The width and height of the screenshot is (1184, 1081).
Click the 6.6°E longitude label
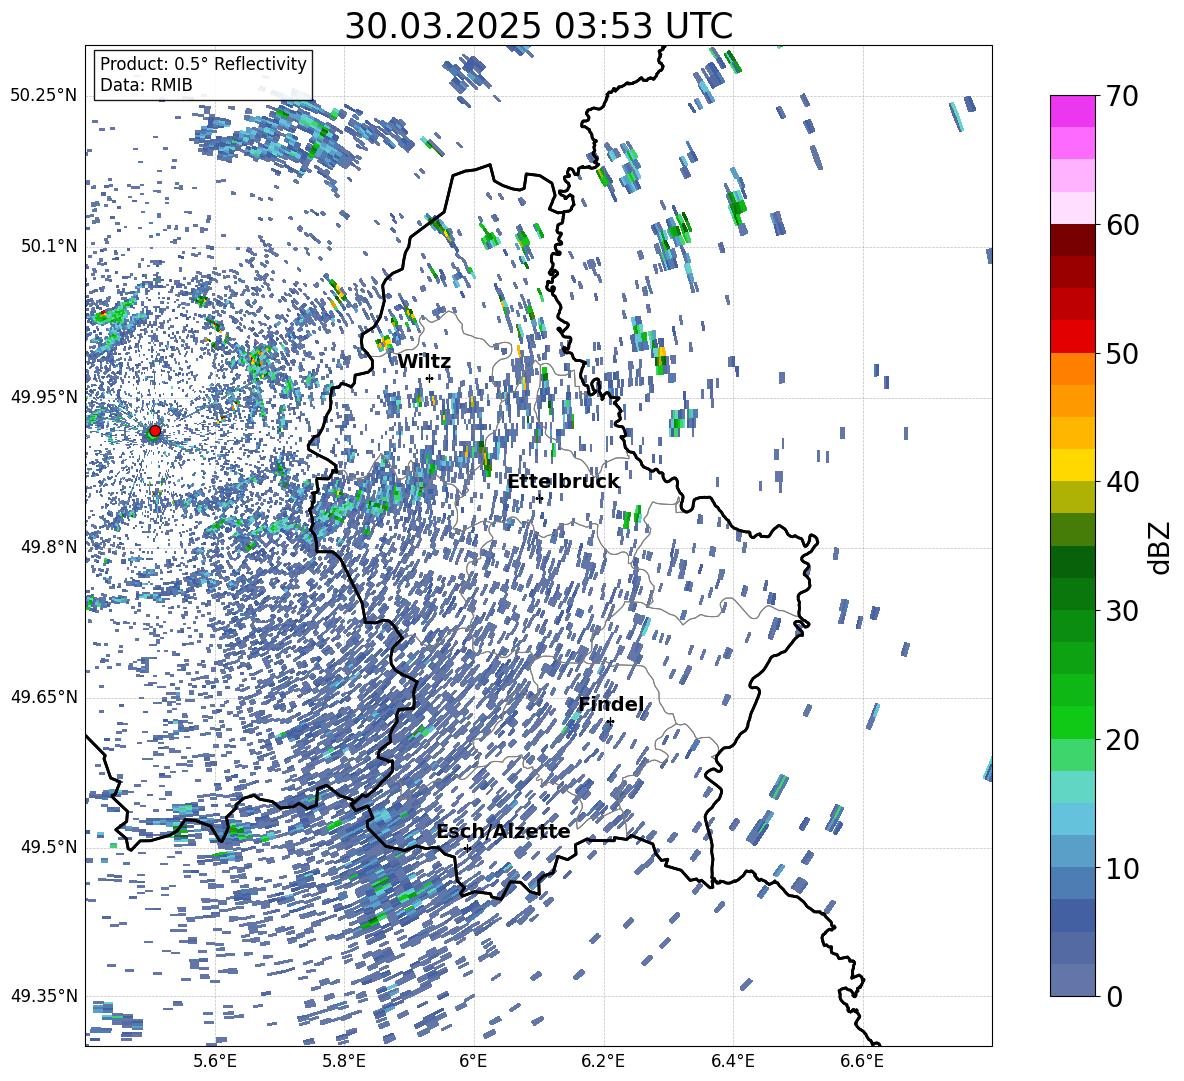[x=862, y=1061]
